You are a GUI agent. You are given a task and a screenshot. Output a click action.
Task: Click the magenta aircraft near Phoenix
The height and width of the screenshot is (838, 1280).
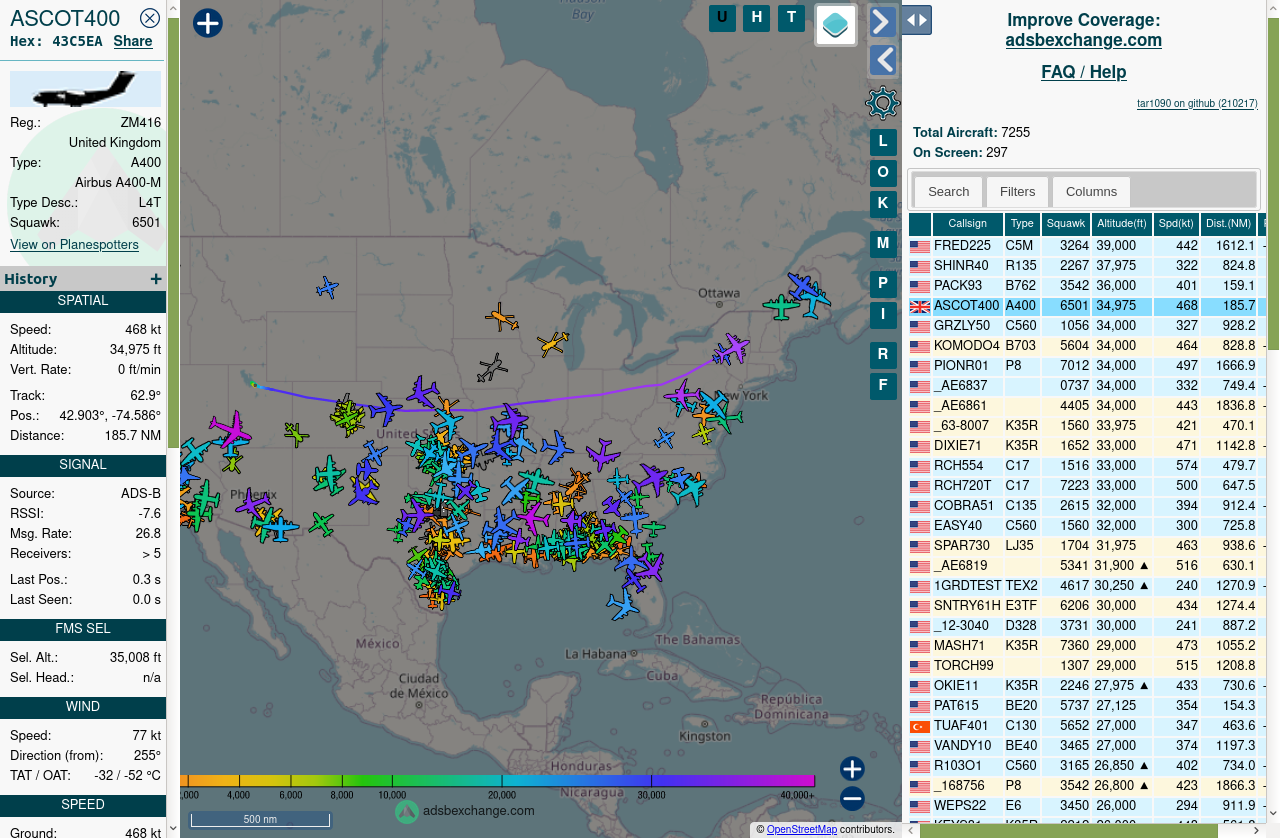coord(229,430)
